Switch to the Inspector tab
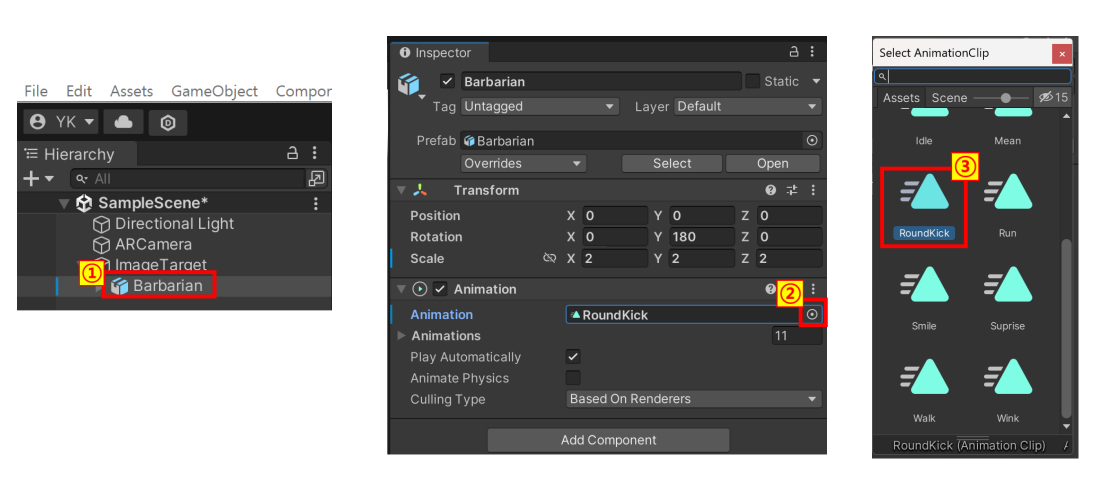 pyautogui.click(x=436, y=53)
